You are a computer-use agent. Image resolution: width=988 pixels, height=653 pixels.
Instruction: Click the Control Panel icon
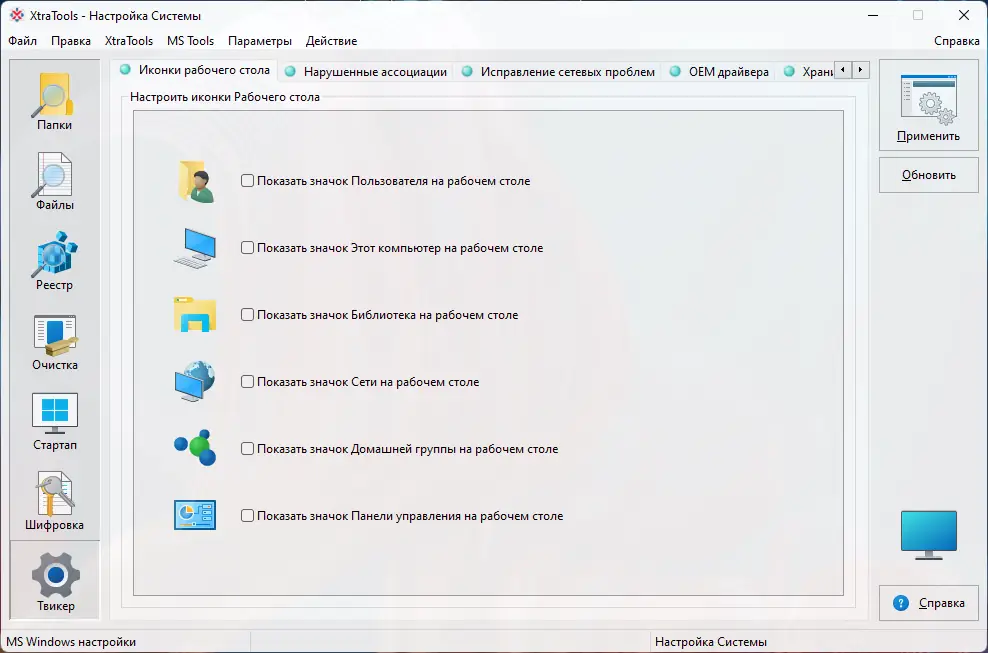[x=195, y=515]
